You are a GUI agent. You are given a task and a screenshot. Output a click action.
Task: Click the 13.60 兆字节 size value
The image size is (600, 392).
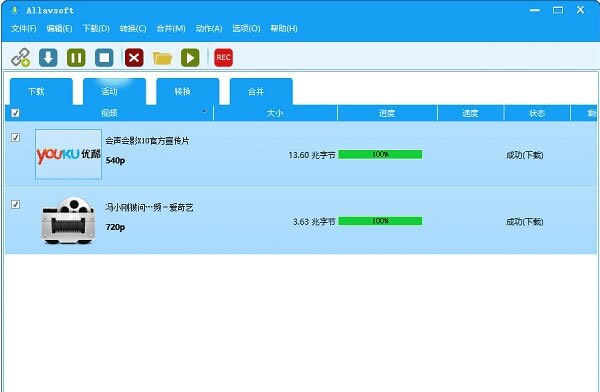[312, 155]
